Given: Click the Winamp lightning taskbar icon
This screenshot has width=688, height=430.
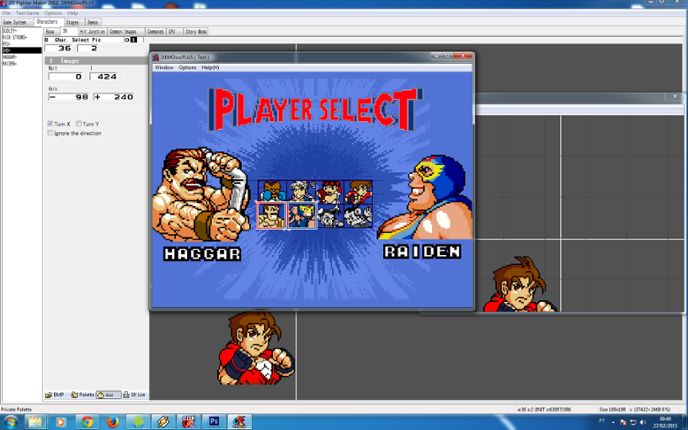Looking at the screenshot, I should click(x=163, y=422).
